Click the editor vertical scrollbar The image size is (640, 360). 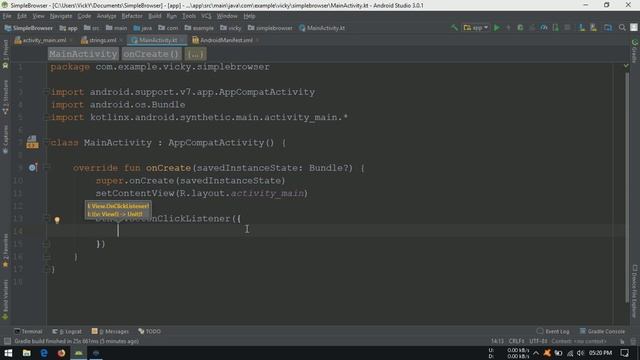627,188
